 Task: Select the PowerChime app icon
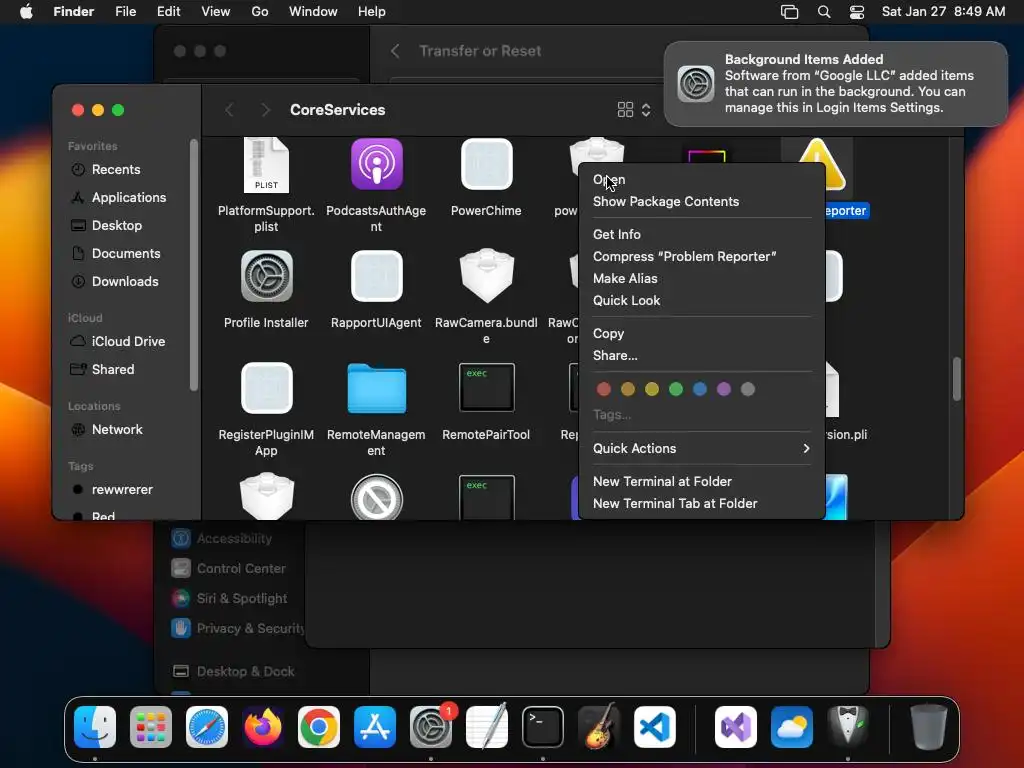tap(486, 164)
